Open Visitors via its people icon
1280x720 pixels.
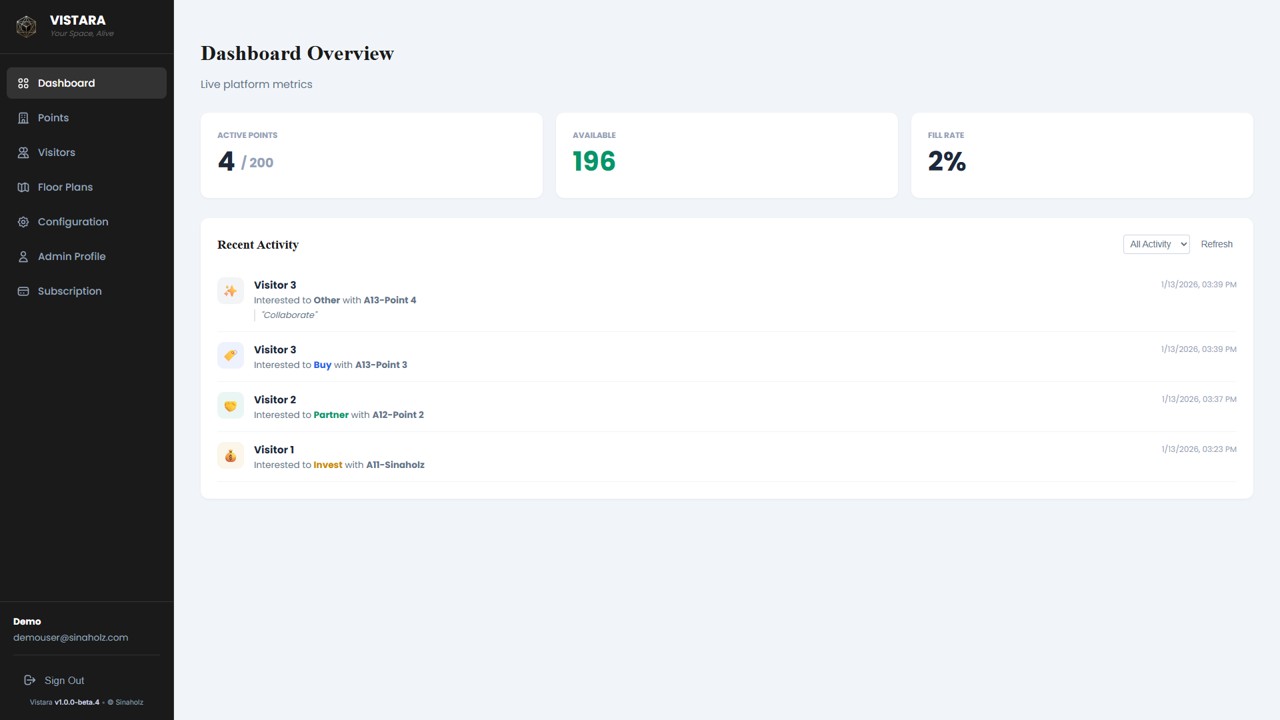click(22, 152)
